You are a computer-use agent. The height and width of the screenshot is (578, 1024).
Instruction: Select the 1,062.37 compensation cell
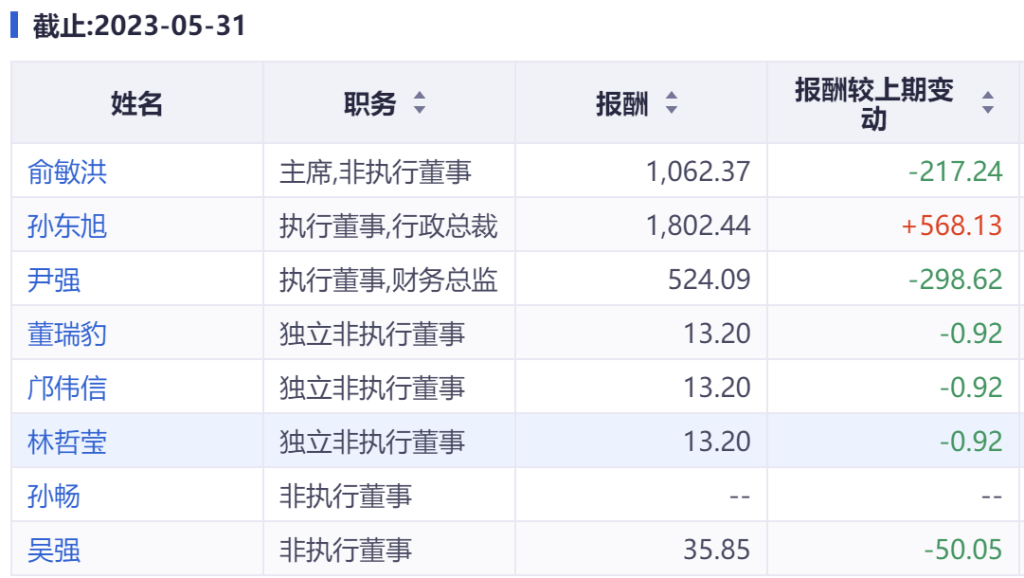point(698,172)
